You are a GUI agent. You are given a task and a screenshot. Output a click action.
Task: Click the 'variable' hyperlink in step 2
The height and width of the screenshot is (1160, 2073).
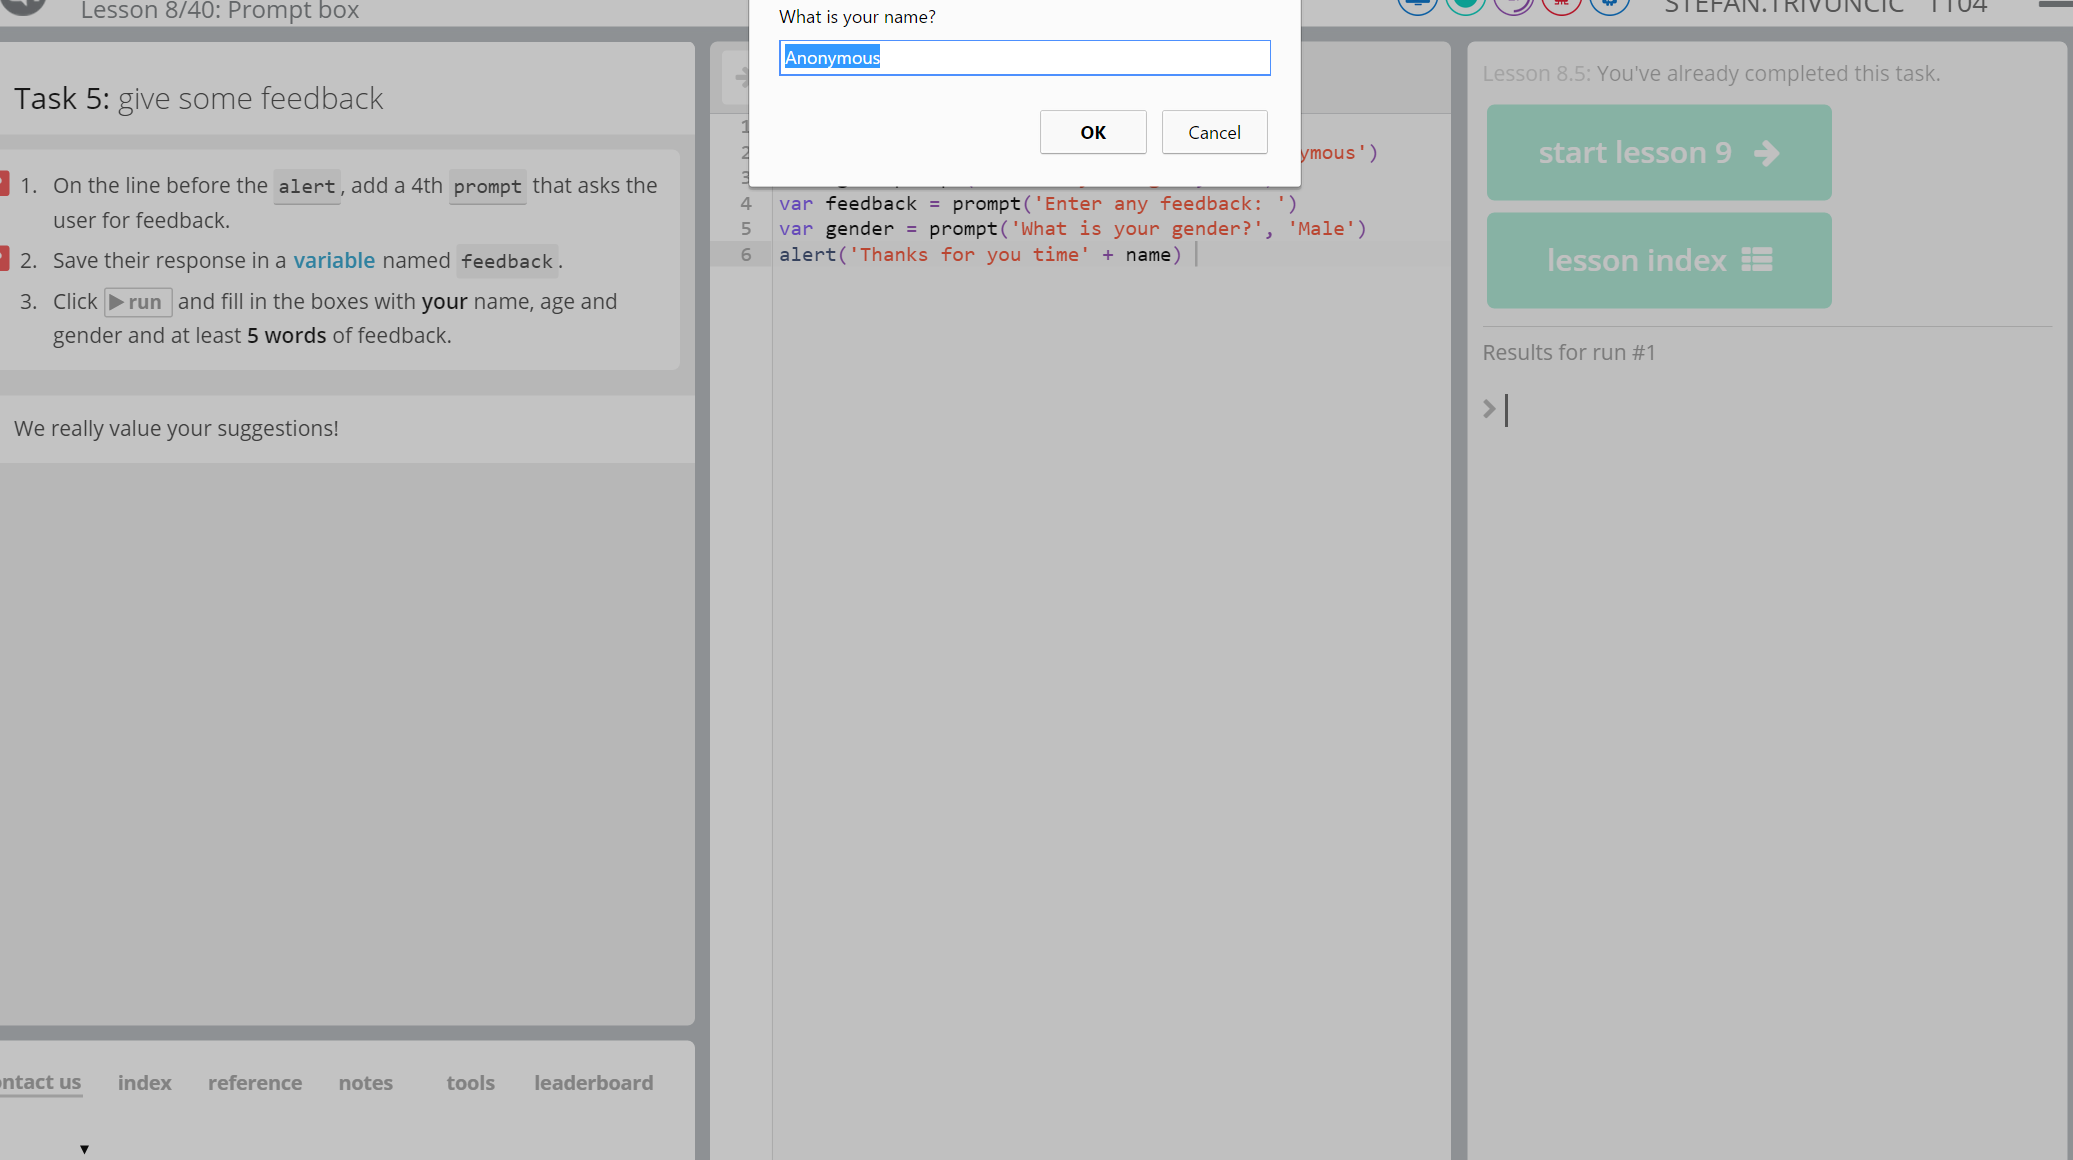tap(334, 260)
